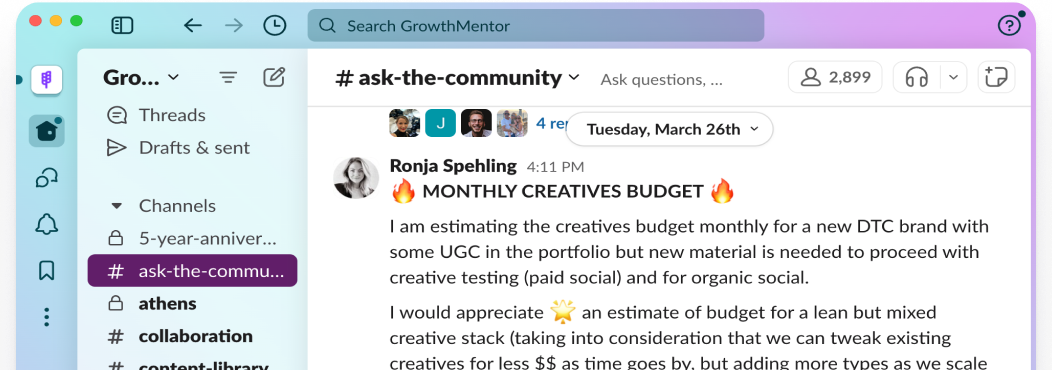
Task: View the 2,899 members list
Action: (x=836, y=78)
